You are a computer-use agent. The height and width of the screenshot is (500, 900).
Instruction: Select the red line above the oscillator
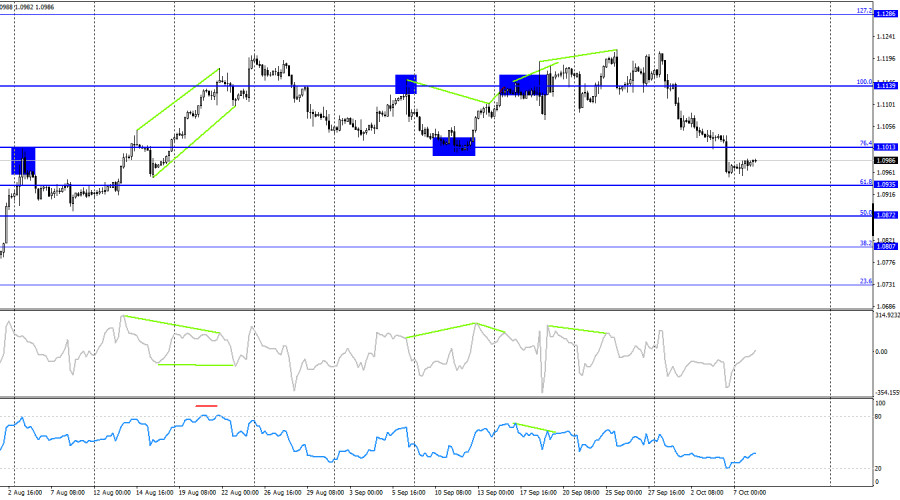[x=207, y=406]
